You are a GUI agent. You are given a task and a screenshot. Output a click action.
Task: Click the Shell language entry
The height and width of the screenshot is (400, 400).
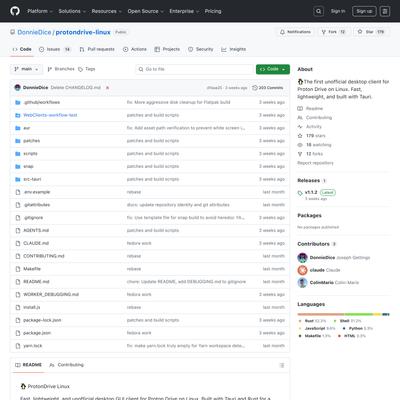348,321
